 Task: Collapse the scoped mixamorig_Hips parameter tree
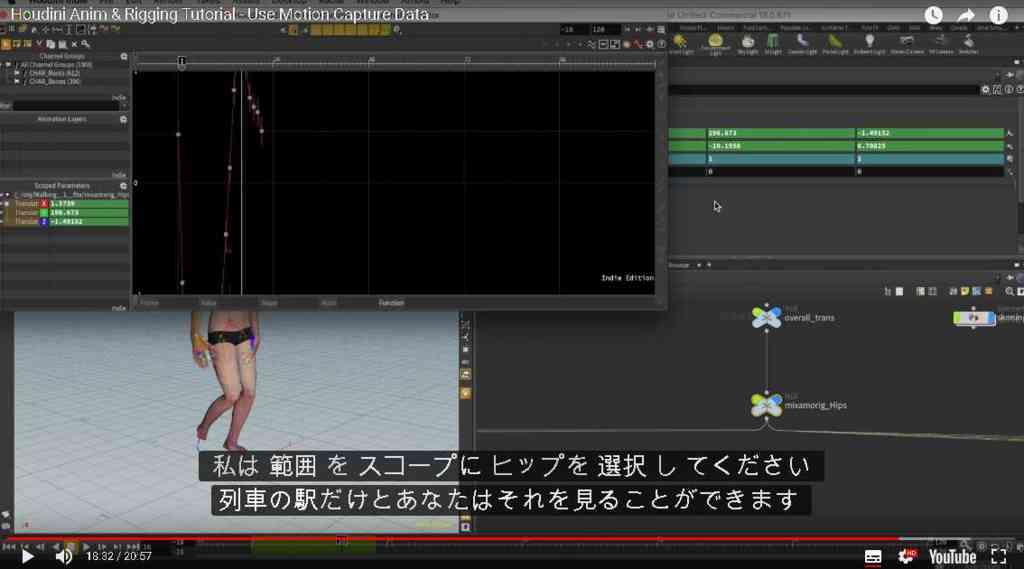[7, 195]
